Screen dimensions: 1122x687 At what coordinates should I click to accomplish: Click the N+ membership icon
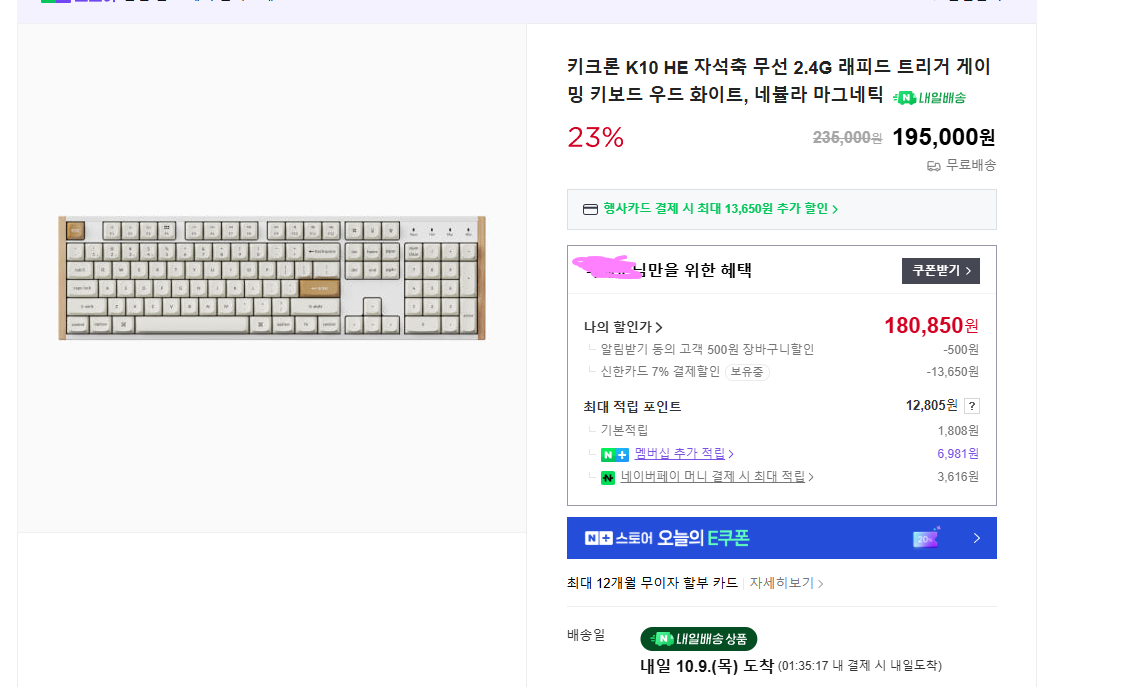coord(614,455)
